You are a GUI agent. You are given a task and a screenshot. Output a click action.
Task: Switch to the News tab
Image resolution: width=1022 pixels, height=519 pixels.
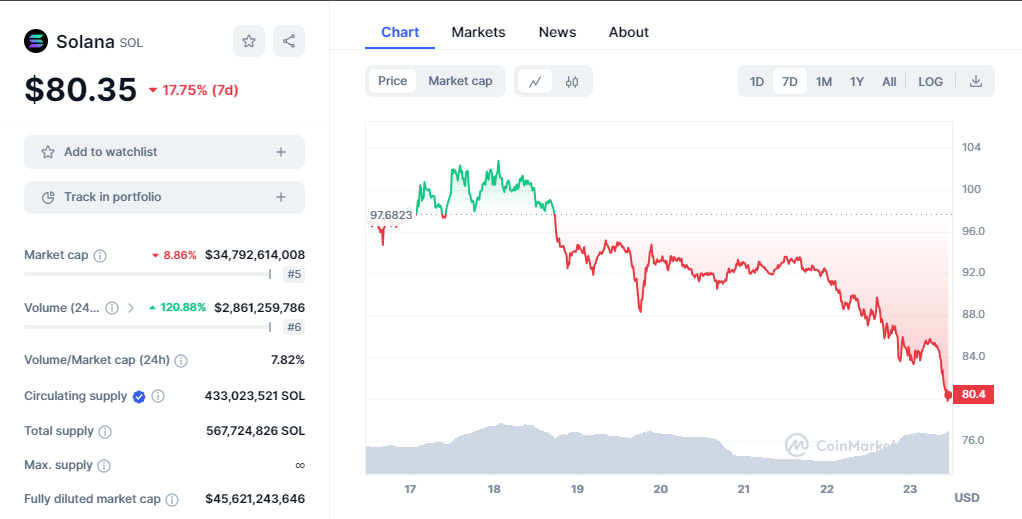[x=557, y=32]
